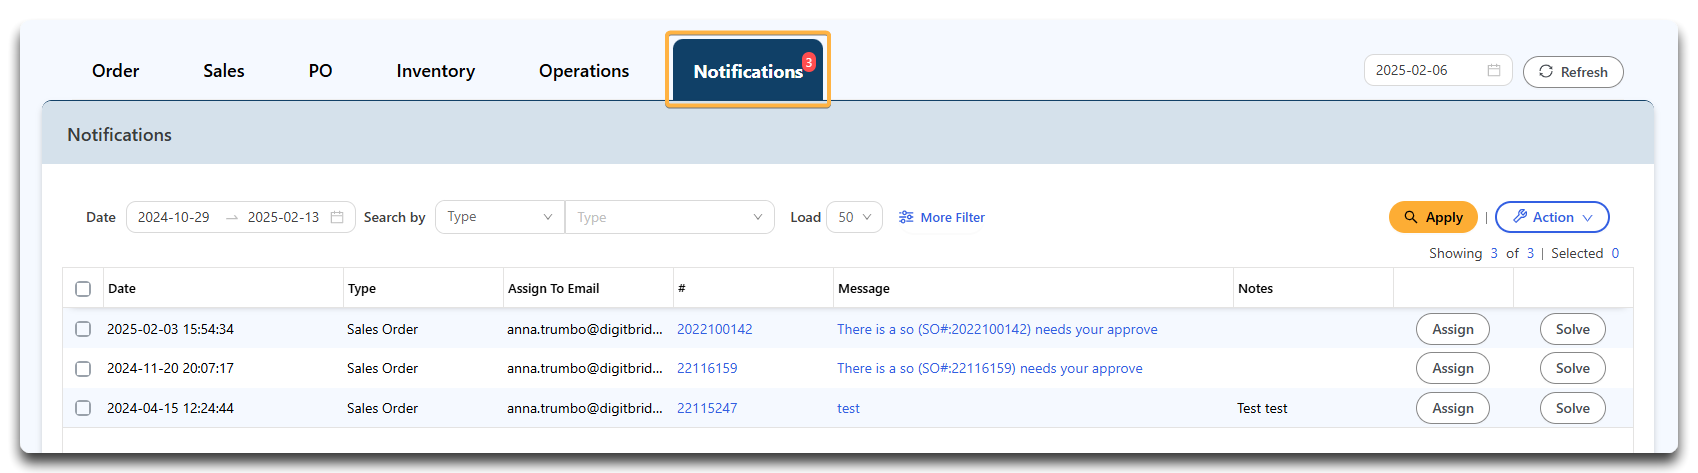The height and width of the screenshot is (473, 1698).
Task: Click the orange Apply button
Action: [x=1433, y=217]
